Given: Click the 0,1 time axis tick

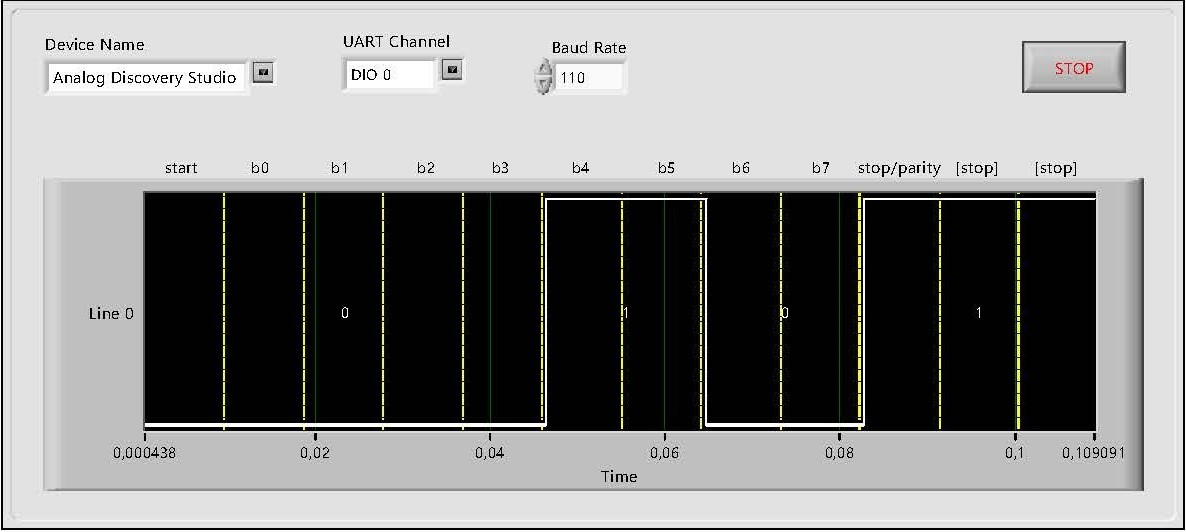Looking at the screenshot, I should click(1014, 453).
